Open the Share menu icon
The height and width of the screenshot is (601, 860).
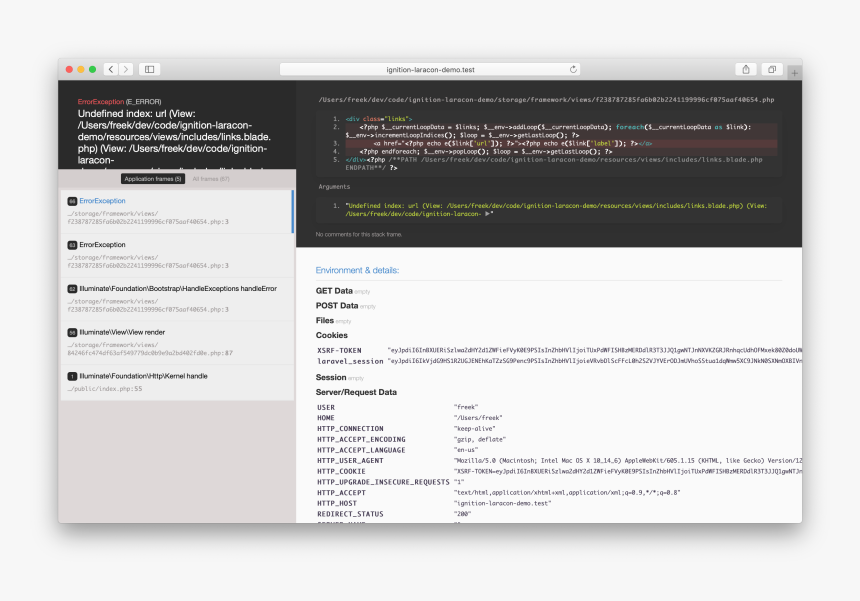coord(746,69)
